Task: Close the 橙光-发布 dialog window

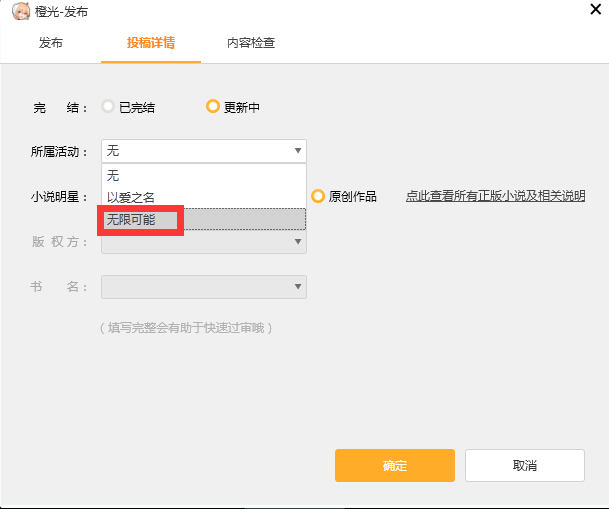Action: point(595,10)
